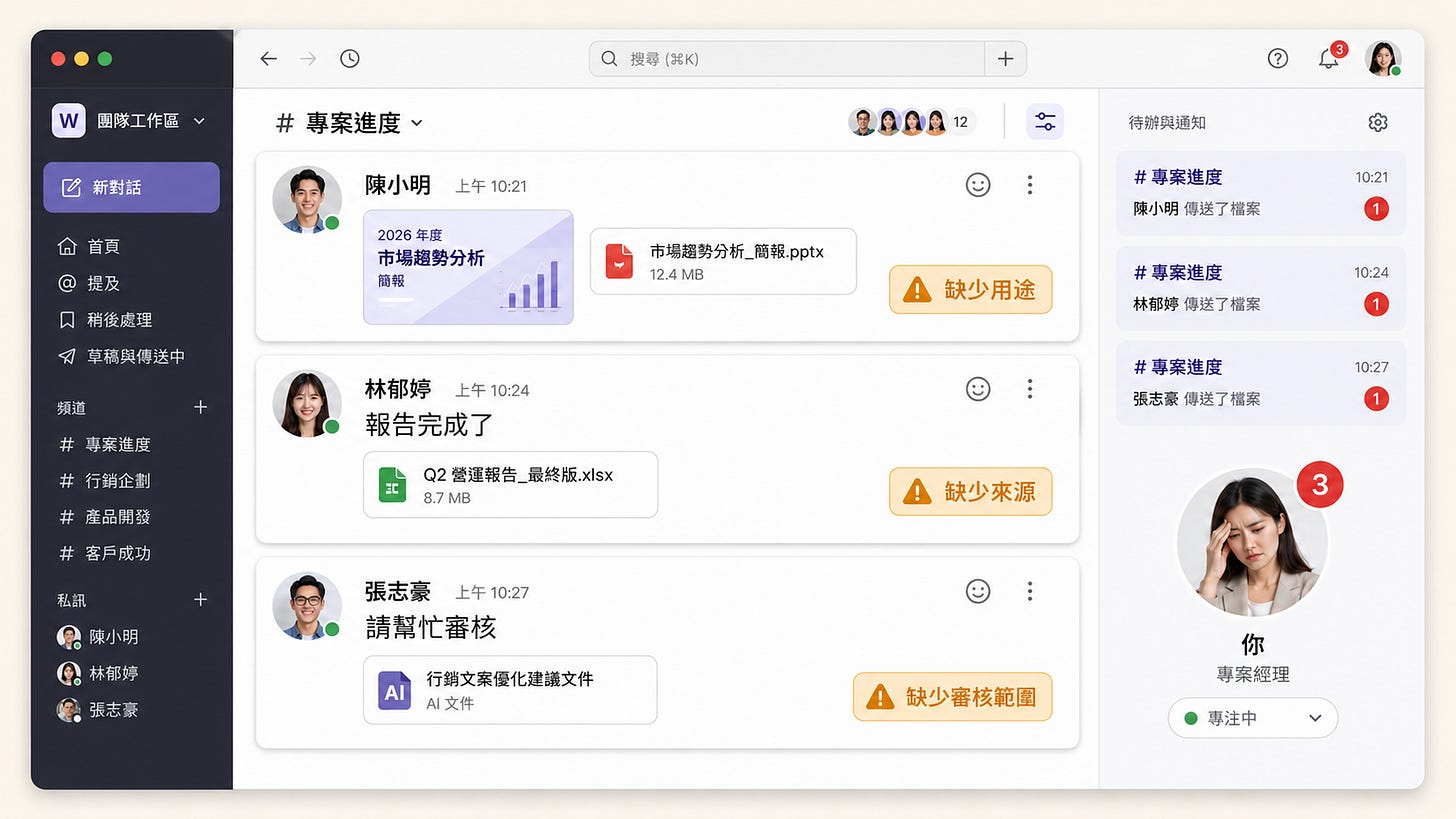Go back with the left arrow
This screenshot has height=819, width=1456.
[x=268, y=59]
